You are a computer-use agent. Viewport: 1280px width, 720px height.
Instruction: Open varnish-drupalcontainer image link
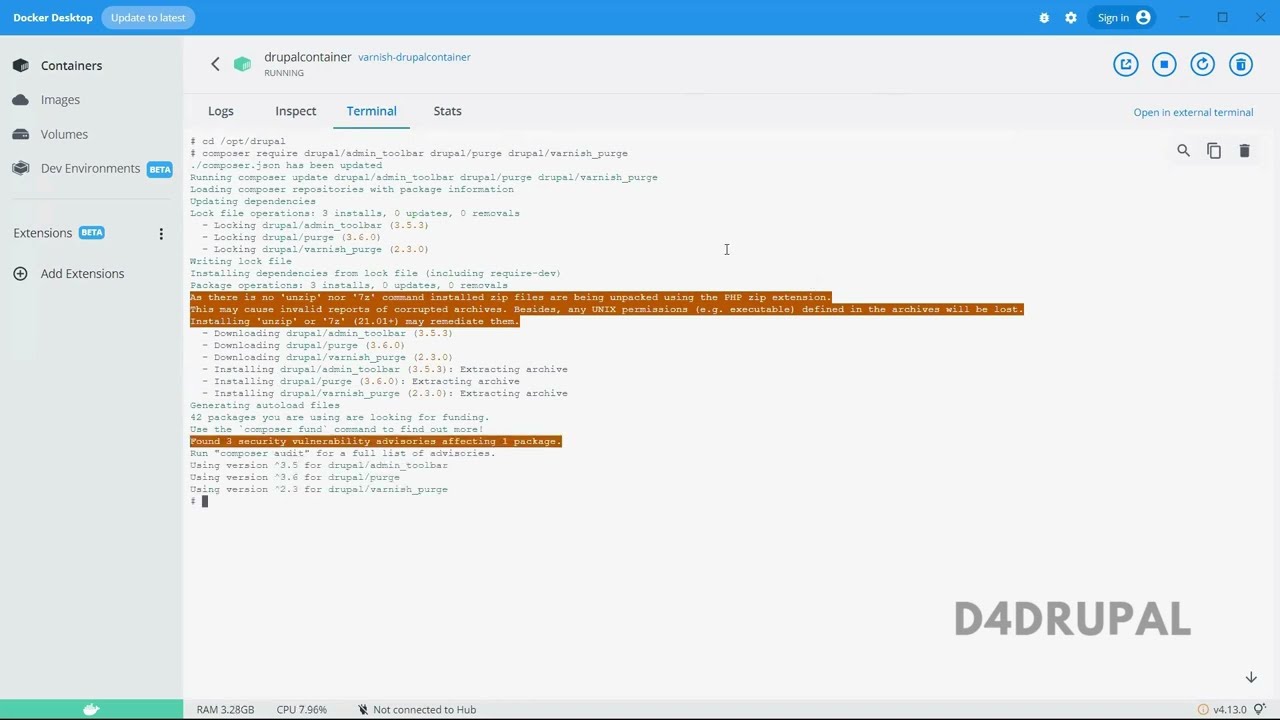tap(414, 57)
